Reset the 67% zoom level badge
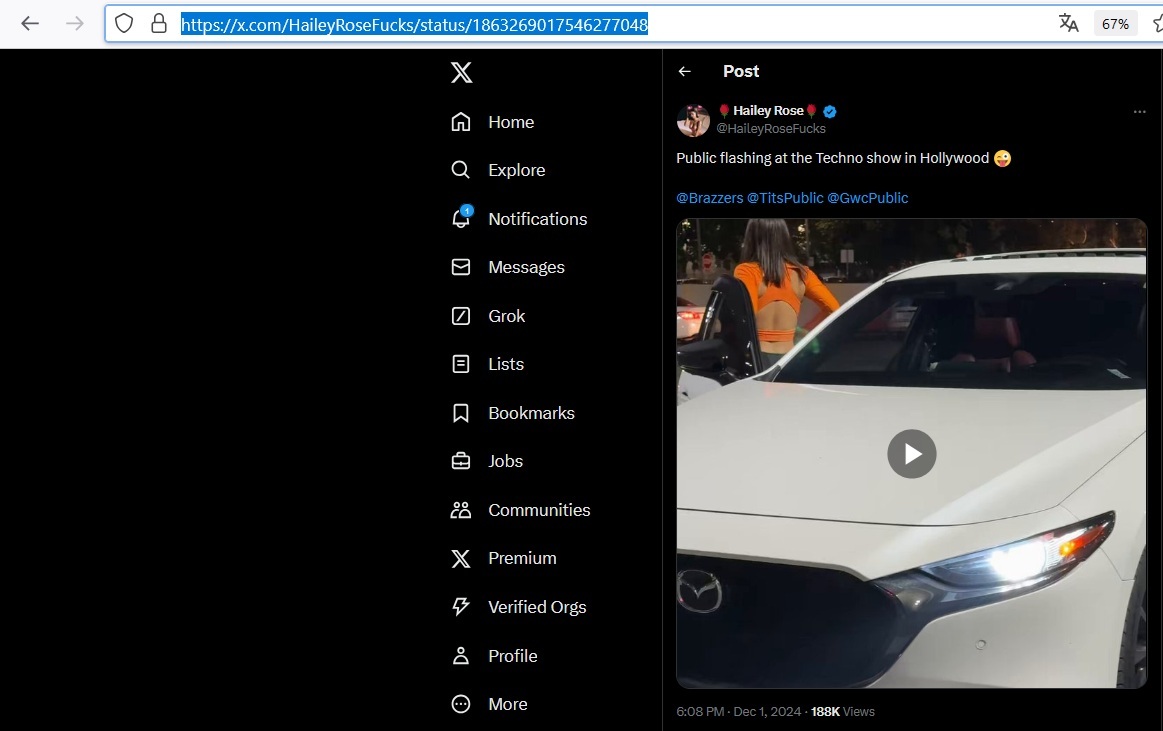The width and height of the screenshot is (1163, 731). click(x=1115, y=24)
